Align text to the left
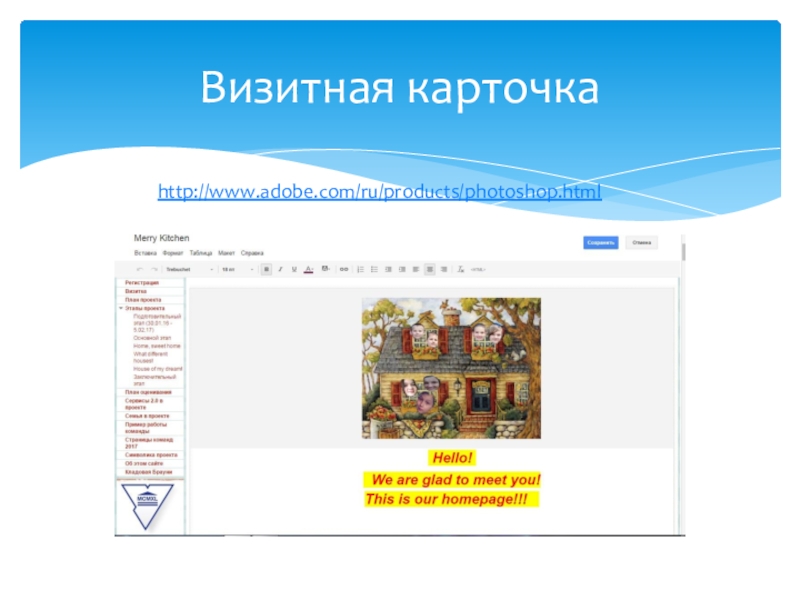 coord(416,269)
